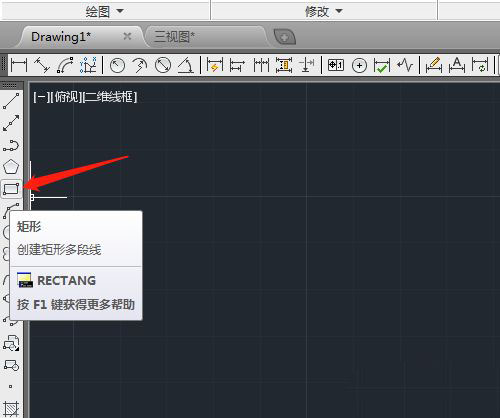Image resolution: width=500 pixels, height=418 pixels.
Task: Choose the Hatch tool
Action: pyautogui.click(x=11, y=408)
